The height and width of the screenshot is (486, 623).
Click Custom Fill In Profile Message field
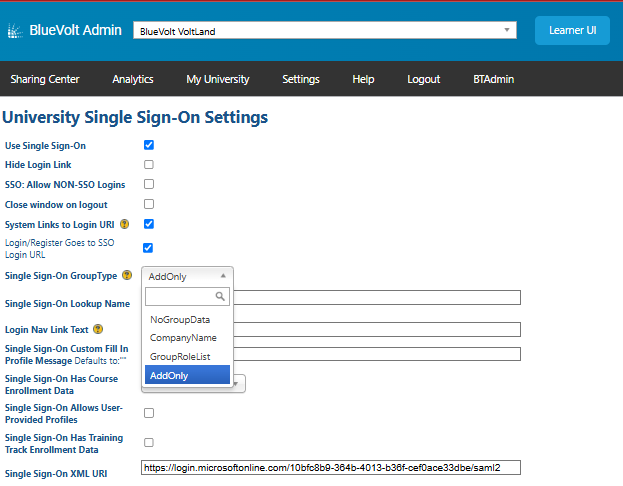[377, 354]
